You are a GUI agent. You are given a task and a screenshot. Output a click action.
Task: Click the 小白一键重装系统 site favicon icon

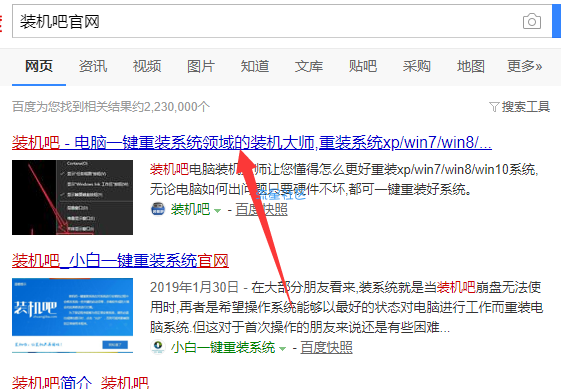158,347
